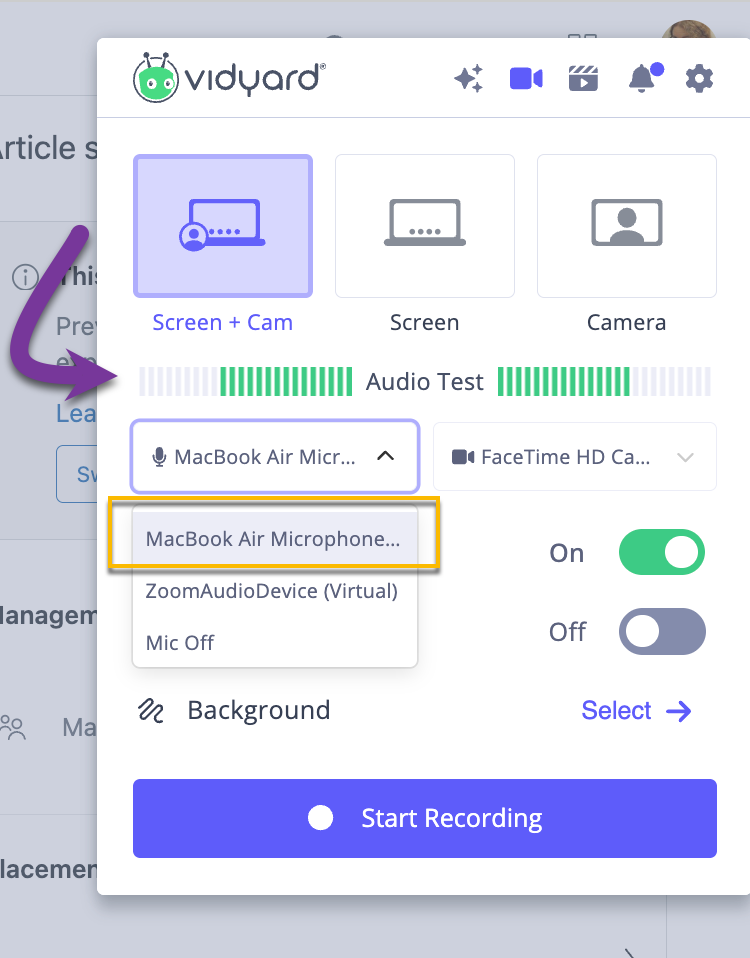Open the FaceTime HD Camera dropdown
The width and height of the screenshot is (750, 958).
tap(574, 457)
